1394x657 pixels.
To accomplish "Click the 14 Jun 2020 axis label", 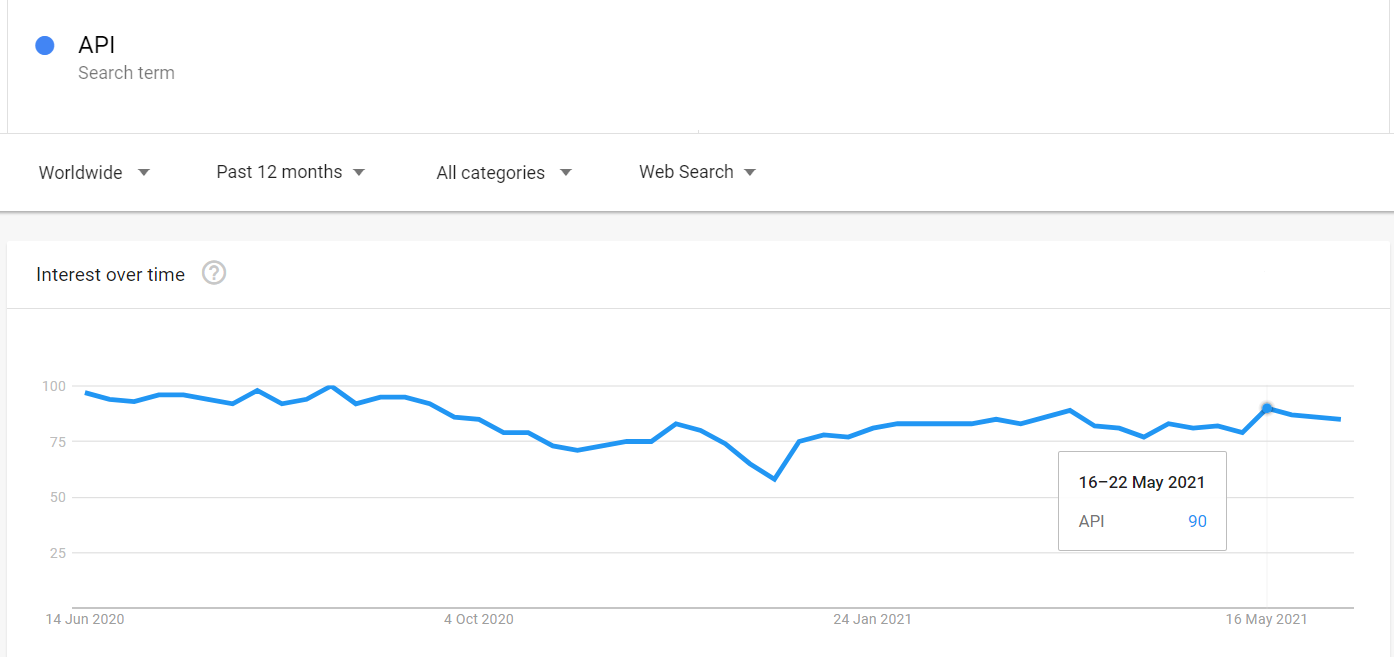I will click(85, 620).
